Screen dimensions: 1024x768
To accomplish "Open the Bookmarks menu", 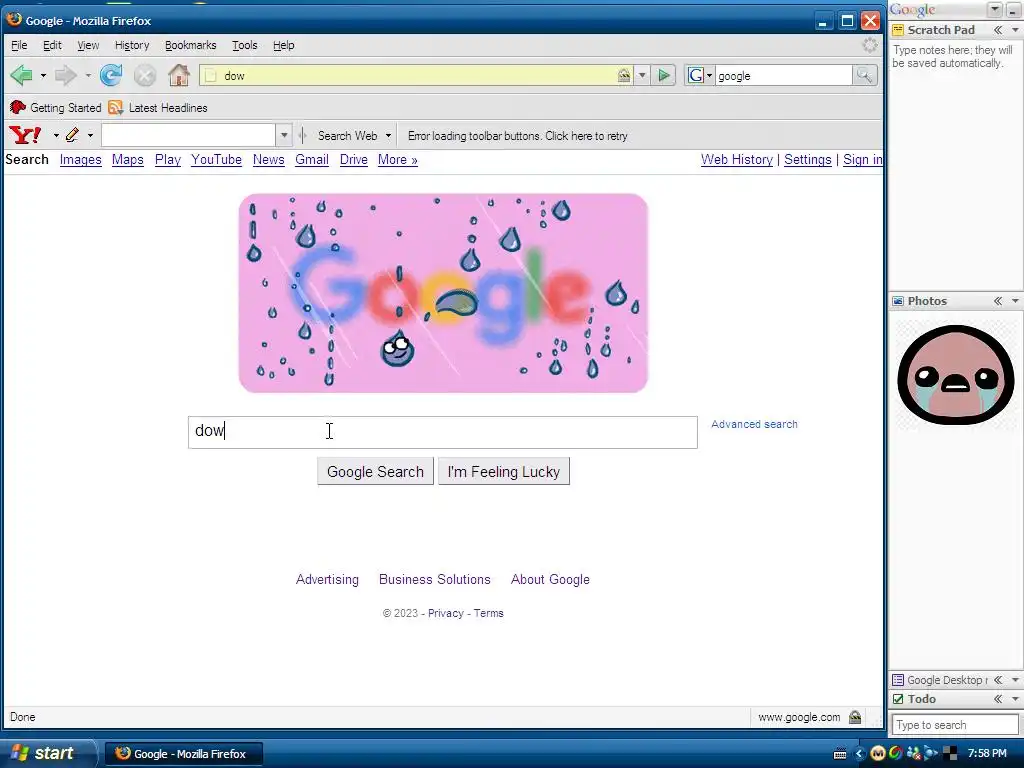I will pyautogui.click(x=191, y=45).
